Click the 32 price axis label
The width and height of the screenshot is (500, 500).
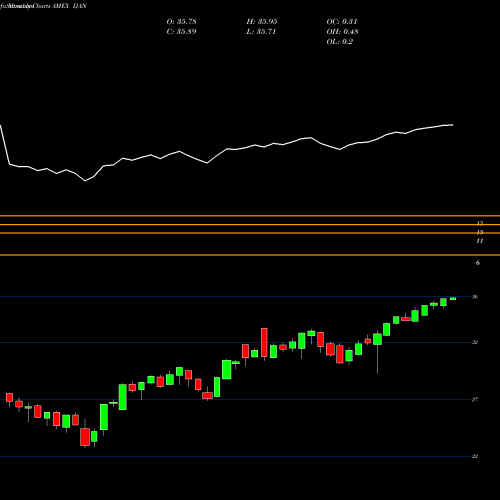point(475,342)
